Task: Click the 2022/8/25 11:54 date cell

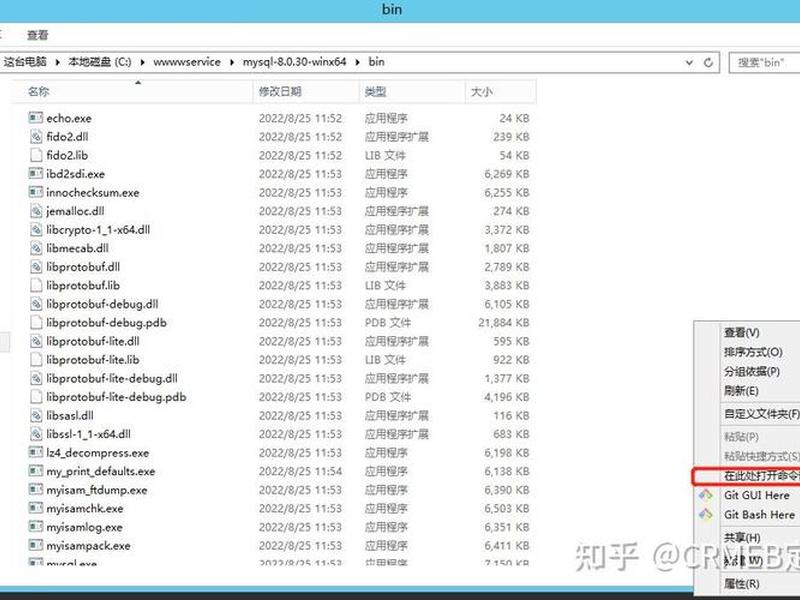Action: coord(300,471)
